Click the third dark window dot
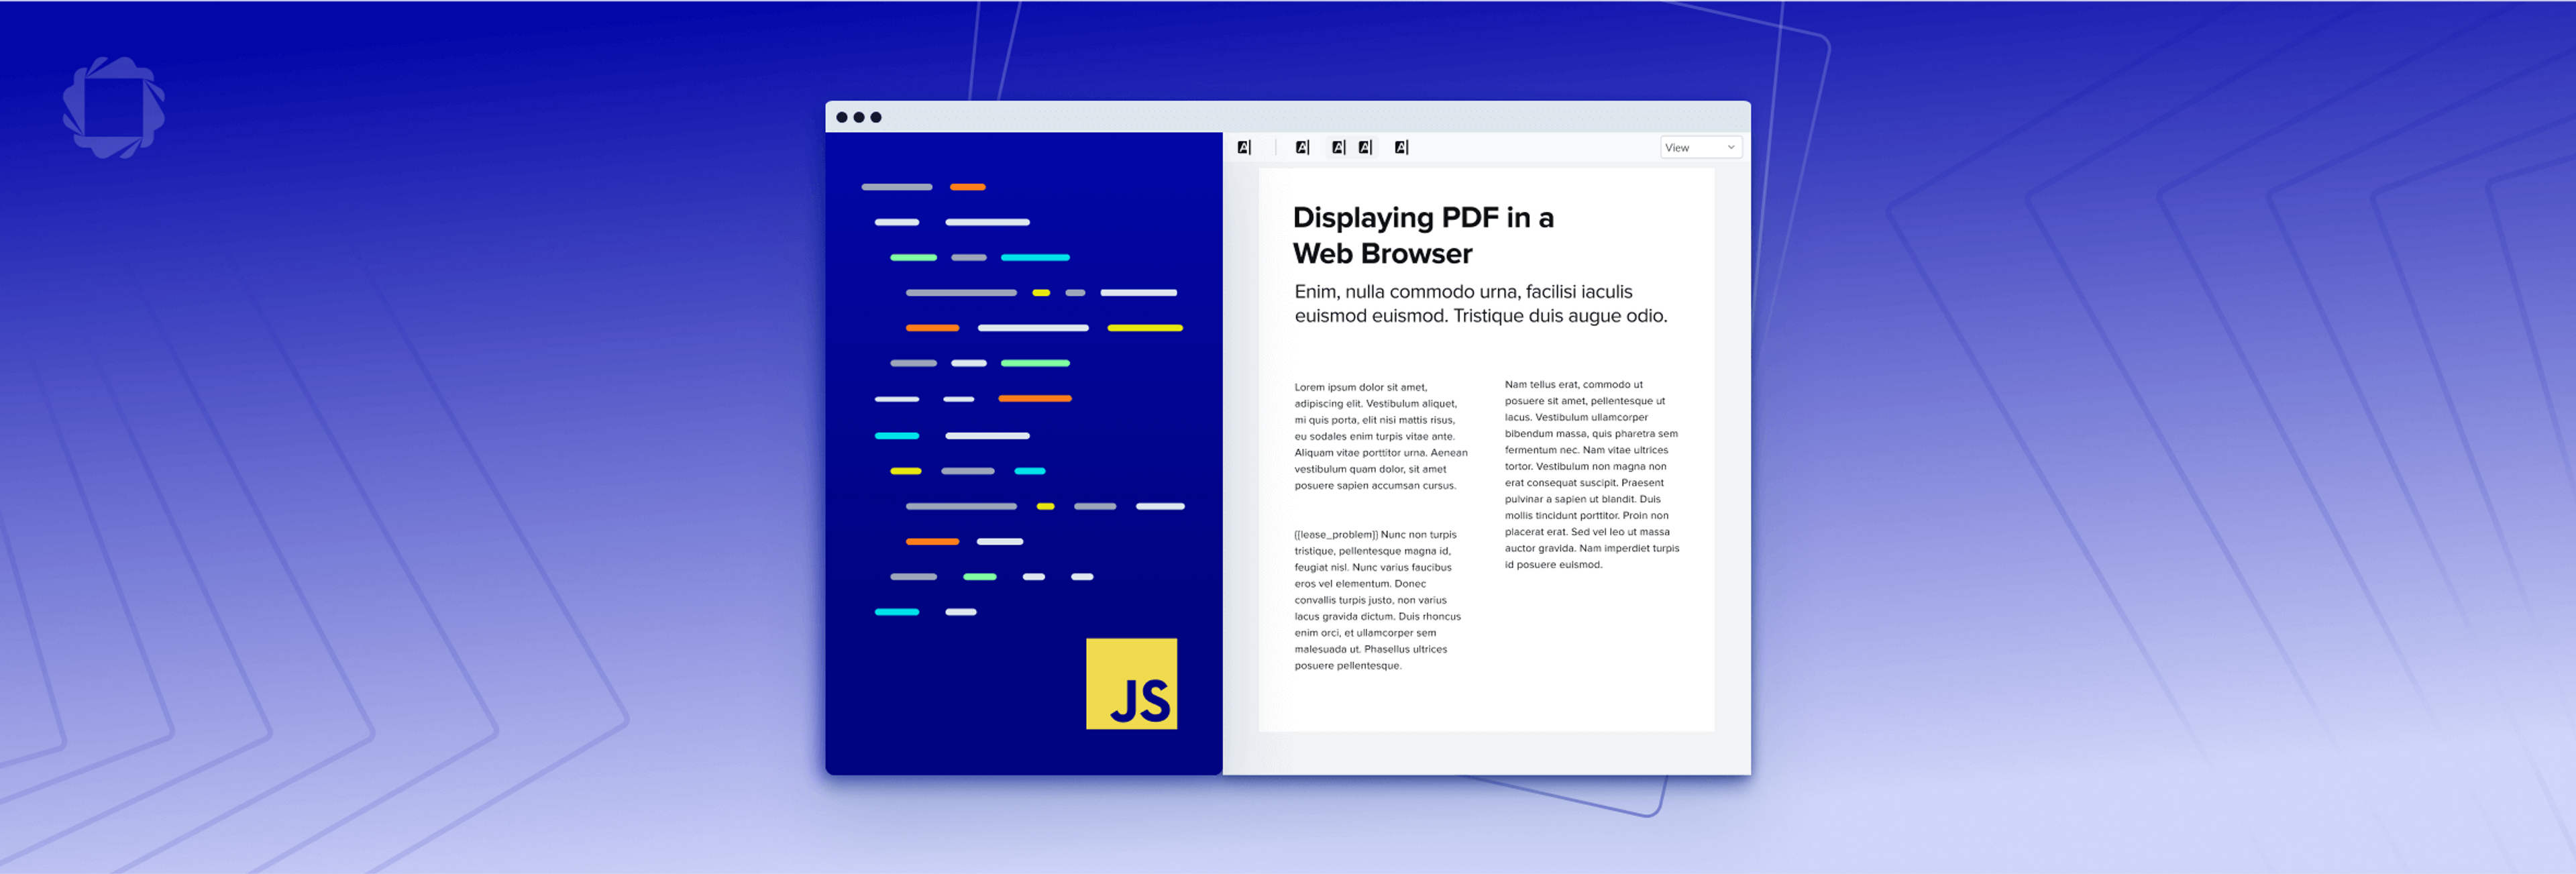This screenshot has width=2576, height=874. 876,117
